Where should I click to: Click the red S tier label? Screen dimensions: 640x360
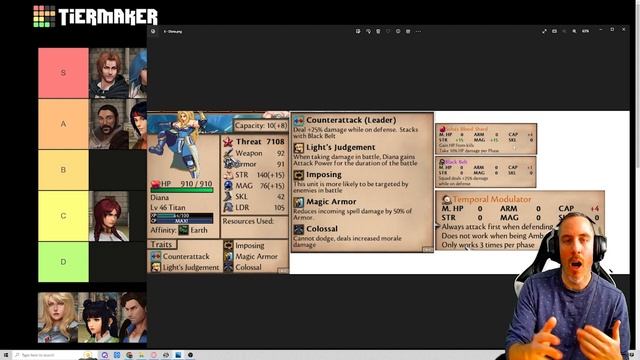pos(63,73)
